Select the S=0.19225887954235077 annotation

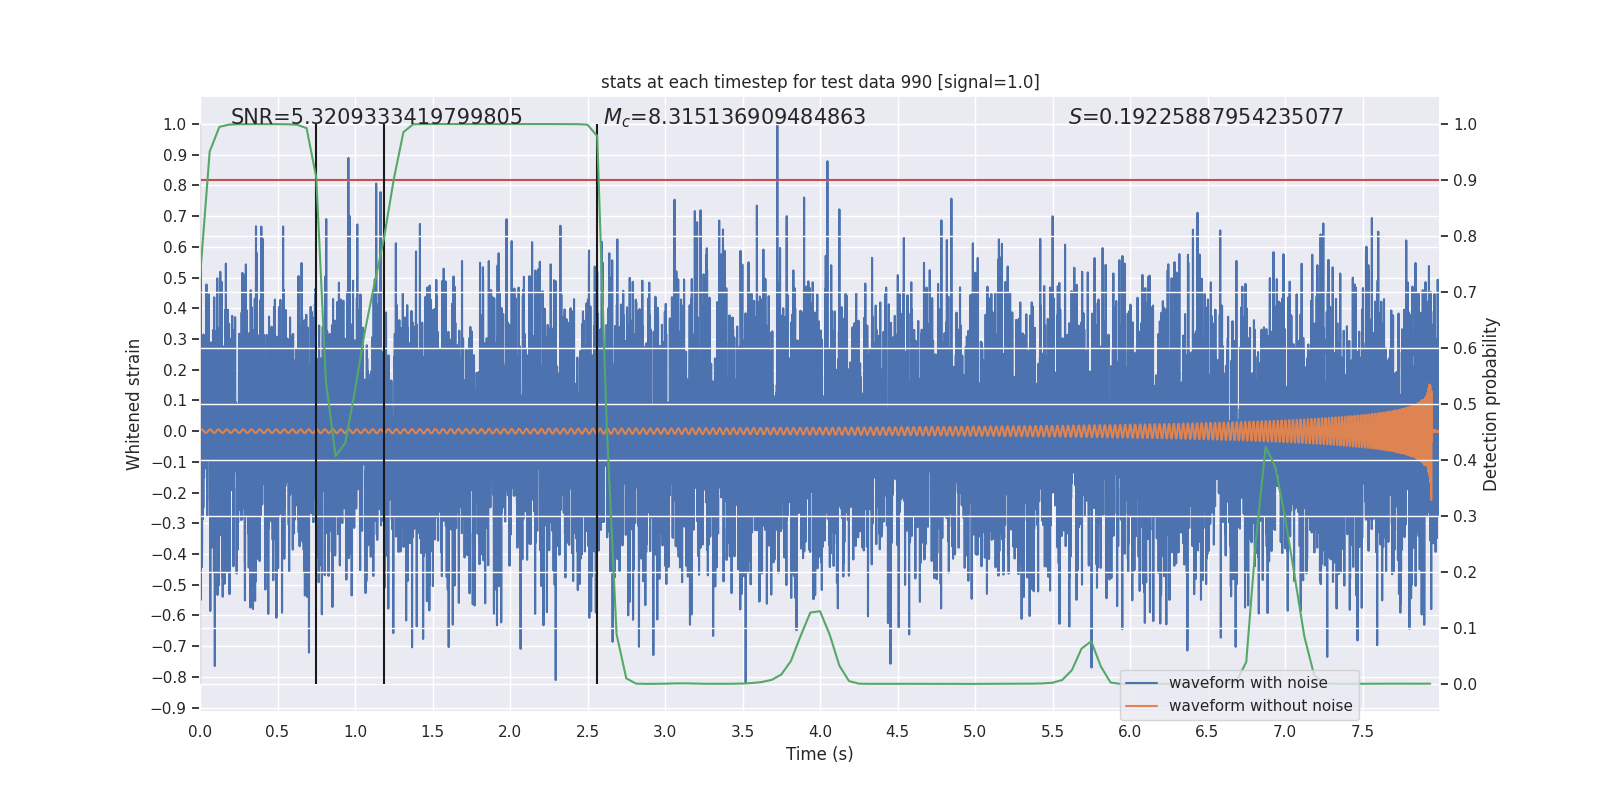tap(1206, 117)
